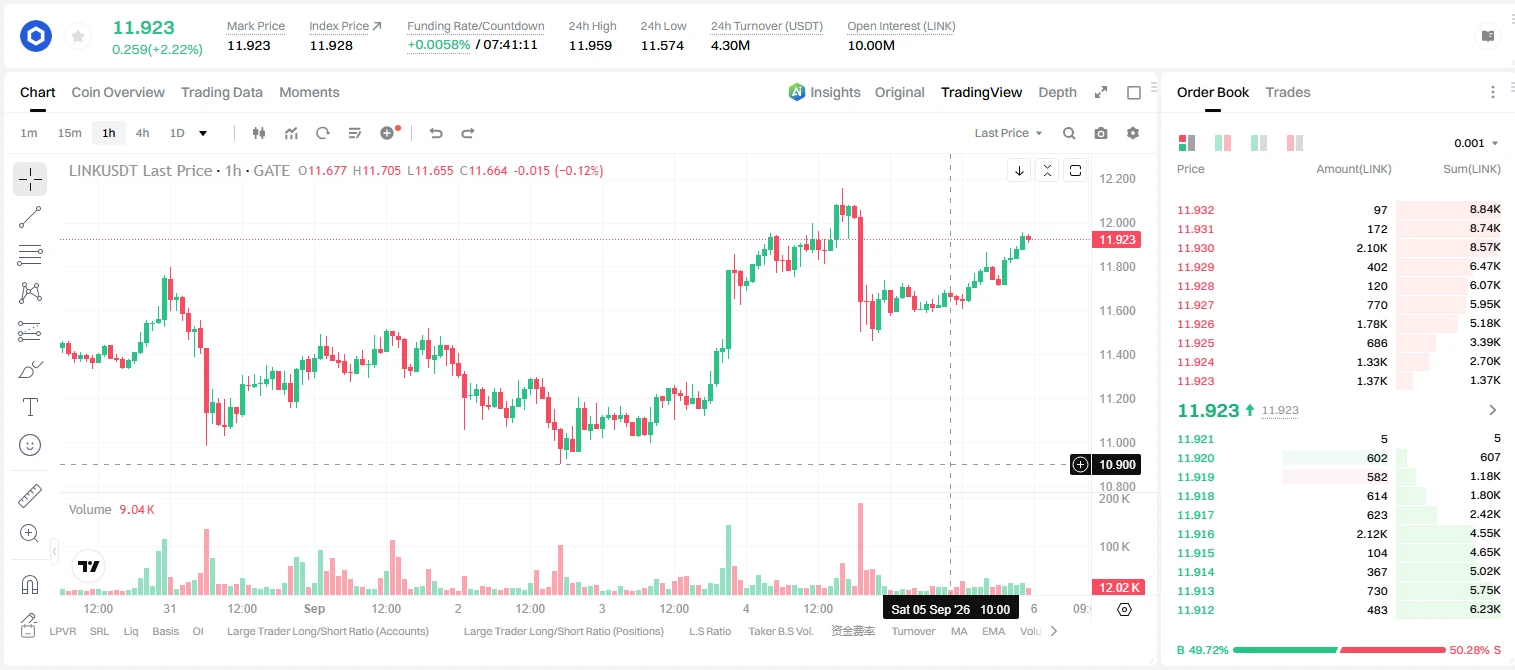Image resolution: width=1515 pixels, height=670 pixels.
Task: Select the ruler measure tool
Action: 30,496
